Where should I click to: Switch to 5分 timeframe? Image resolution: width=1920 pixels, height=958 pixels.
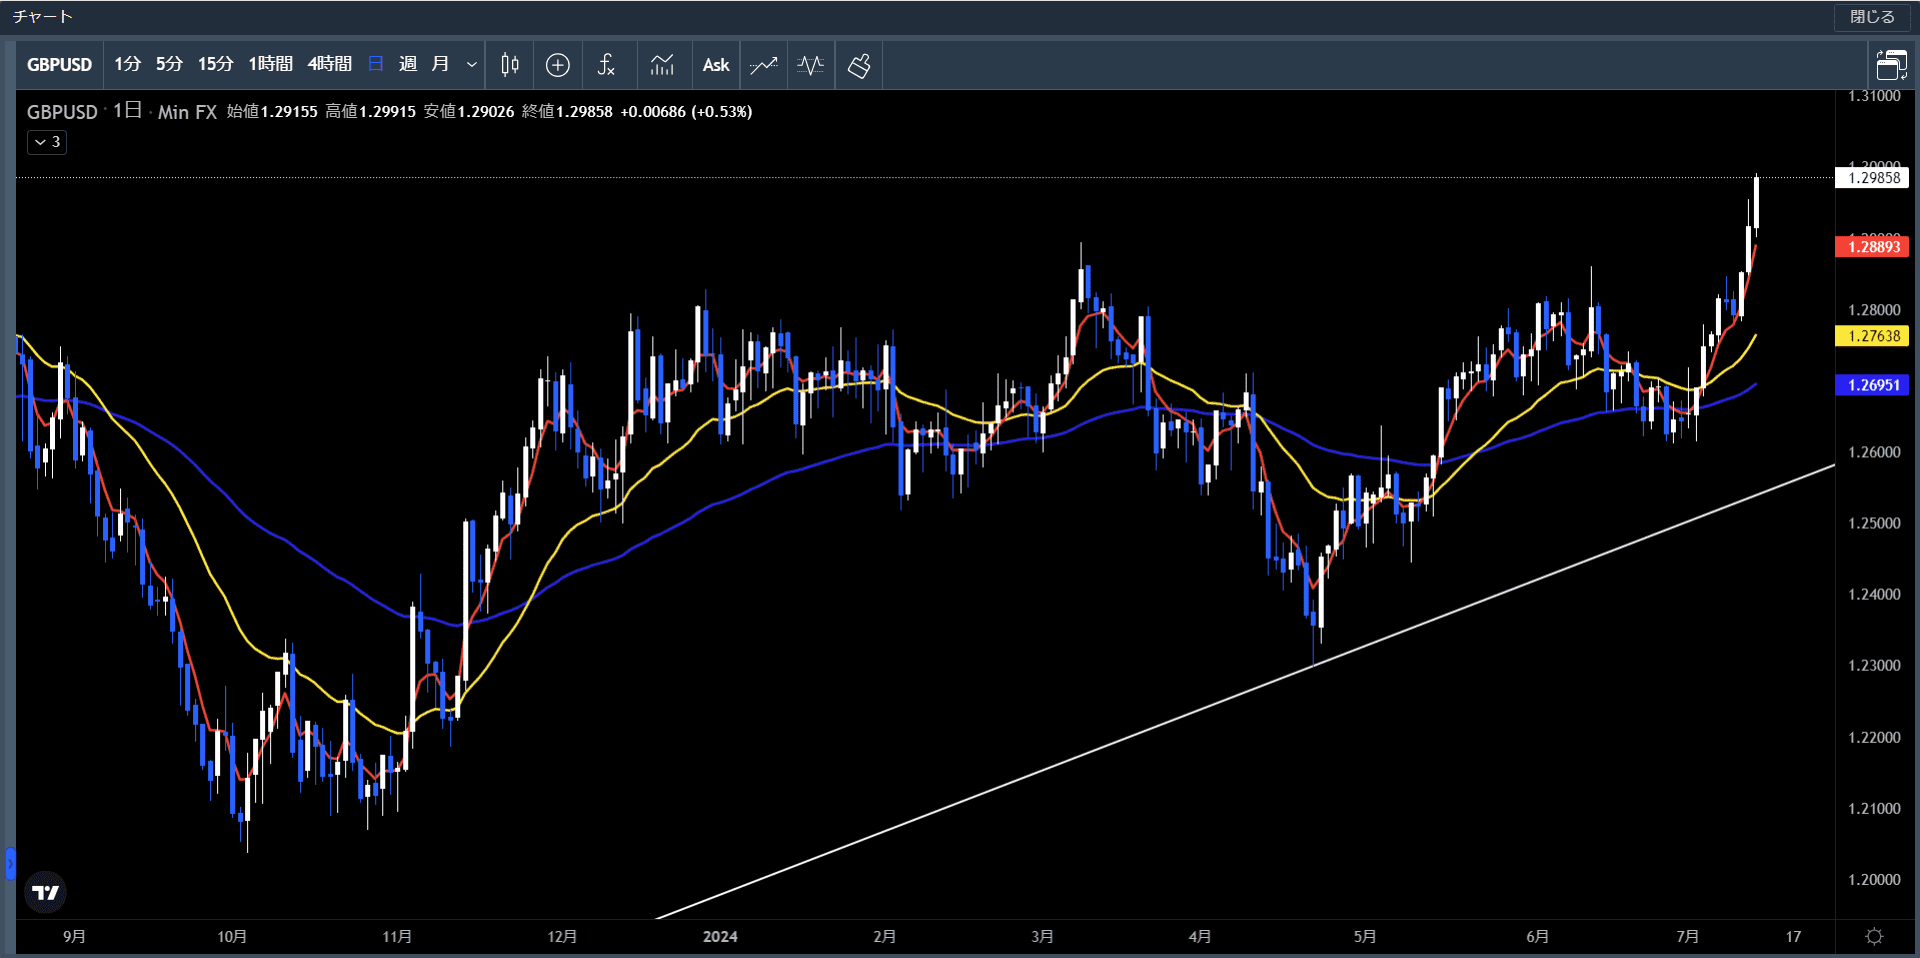pos(169,64)
